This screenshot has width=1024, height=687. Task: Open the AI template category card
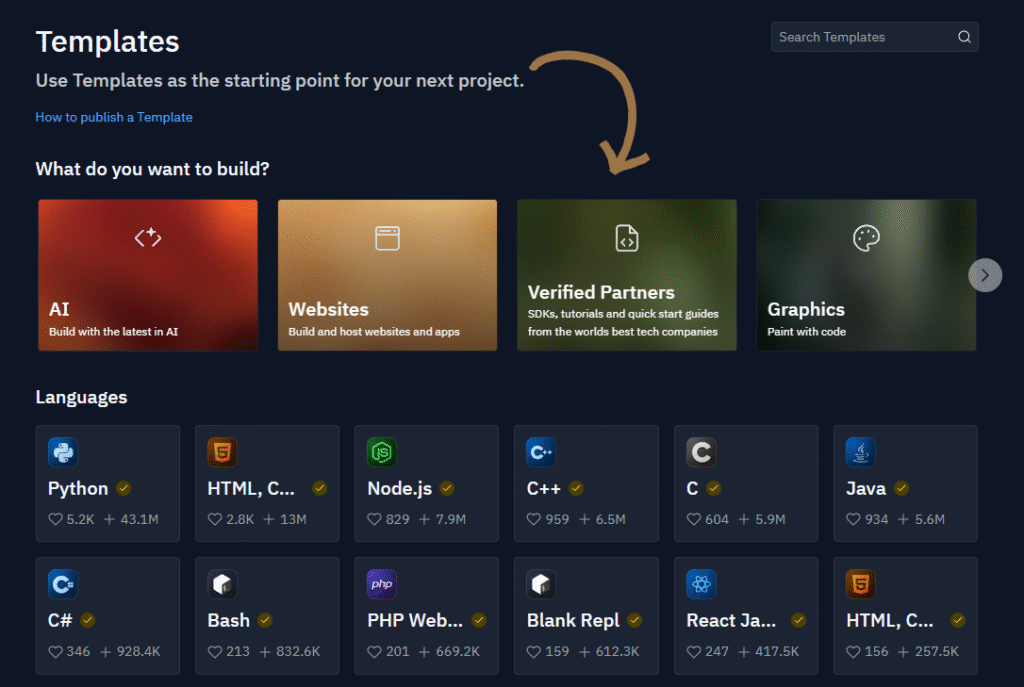[147, 275]
